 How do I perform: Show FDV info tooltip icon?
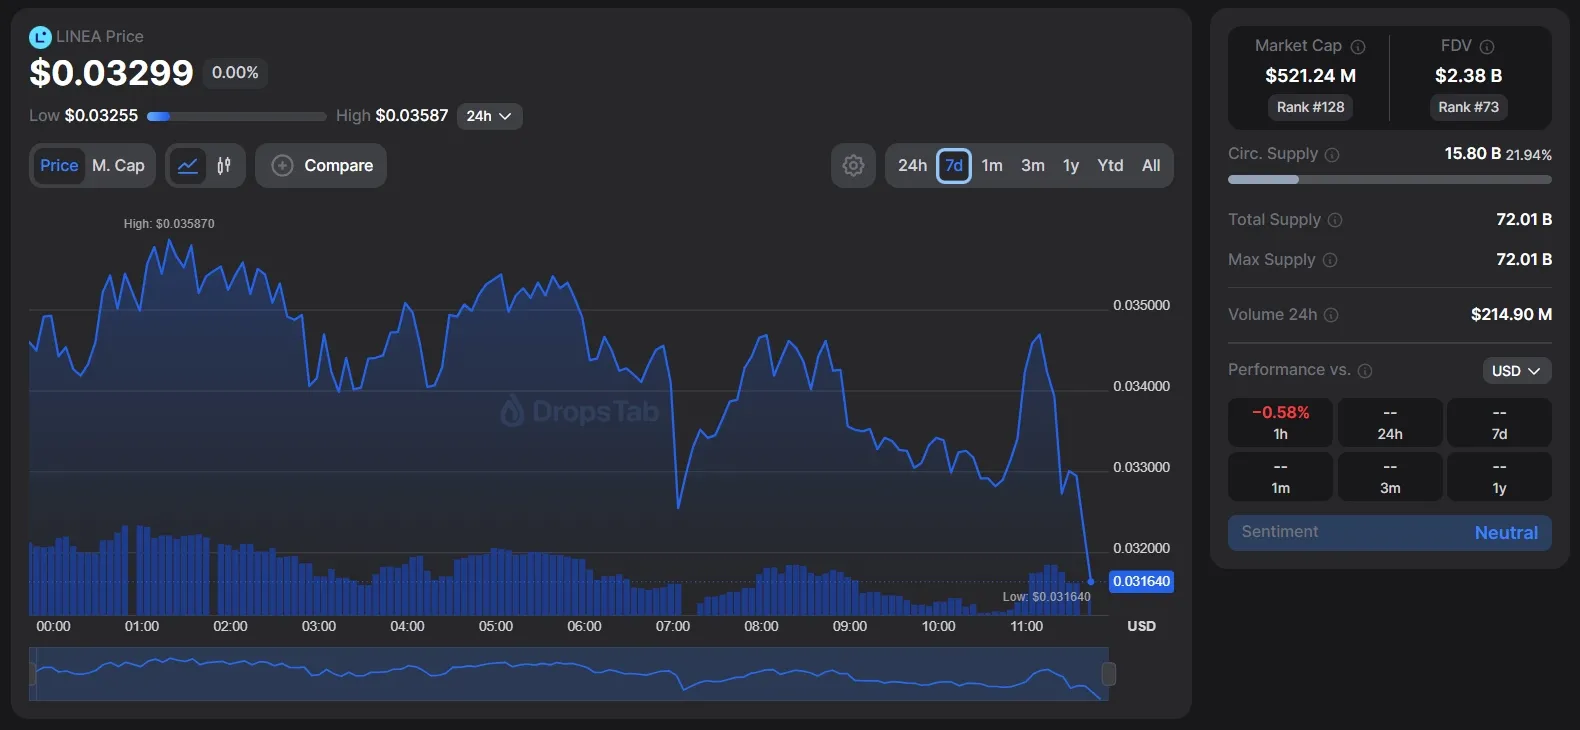[x=1487, y=47]
